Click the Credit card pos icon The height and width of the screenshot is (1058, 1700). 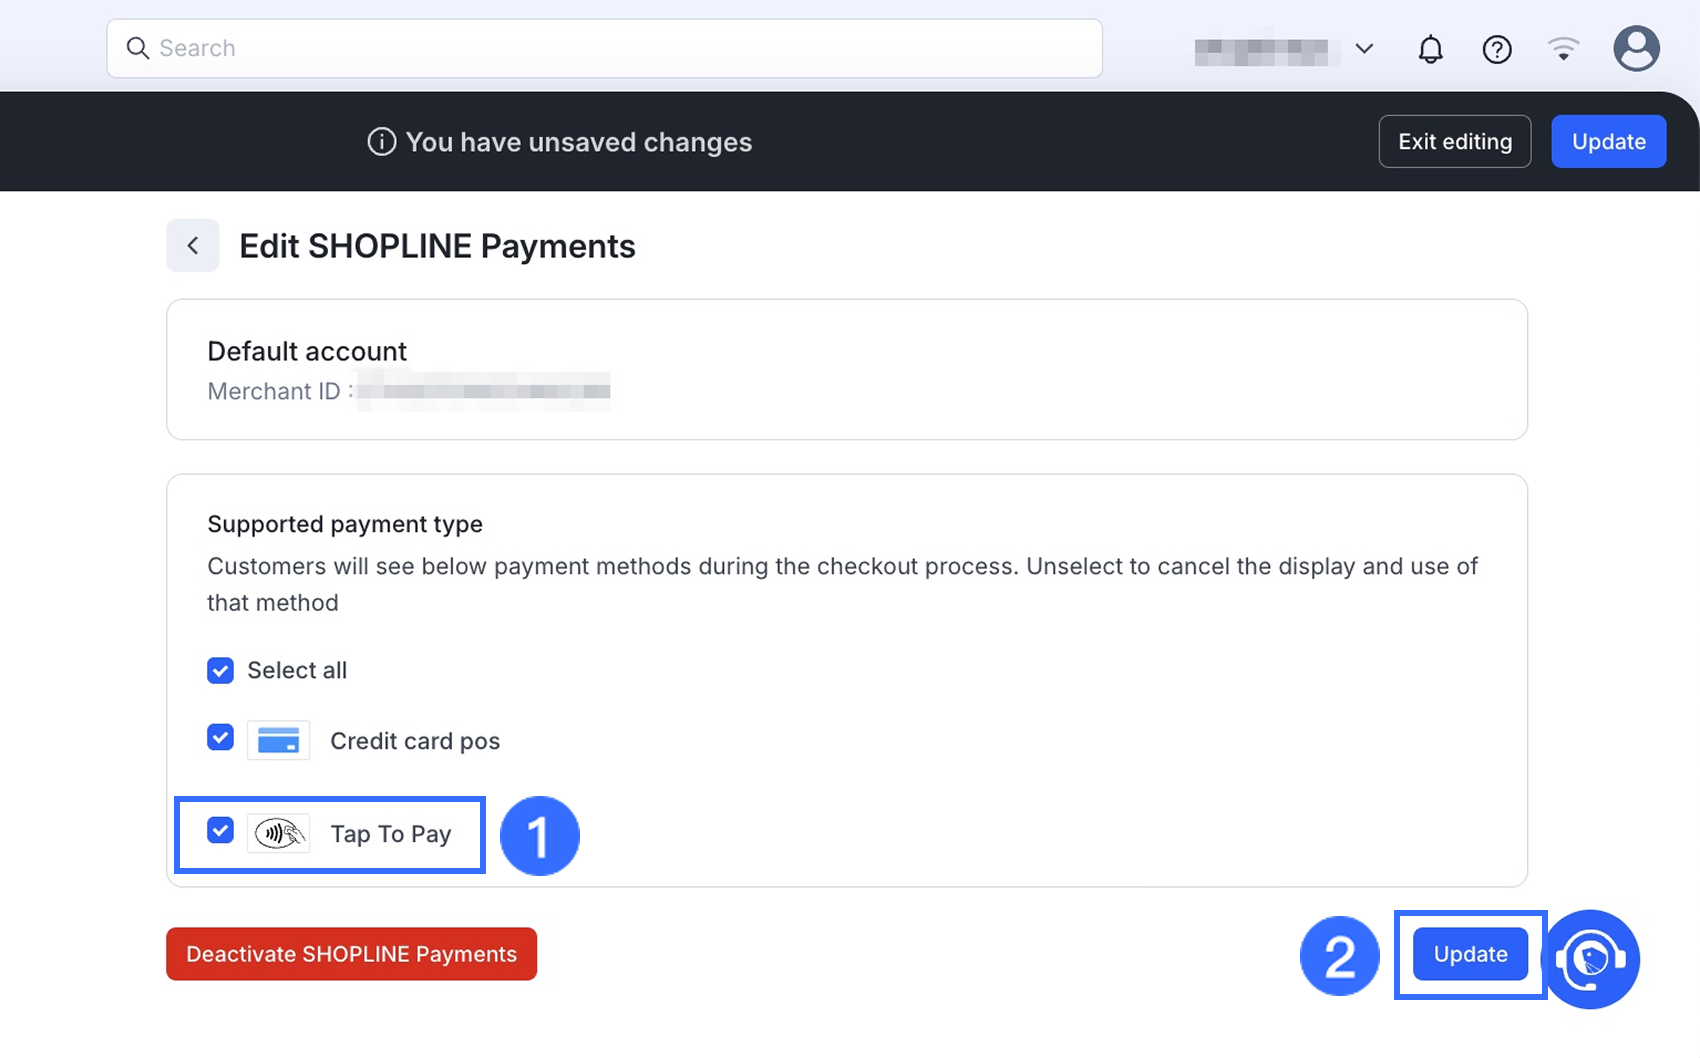(278, 740)
